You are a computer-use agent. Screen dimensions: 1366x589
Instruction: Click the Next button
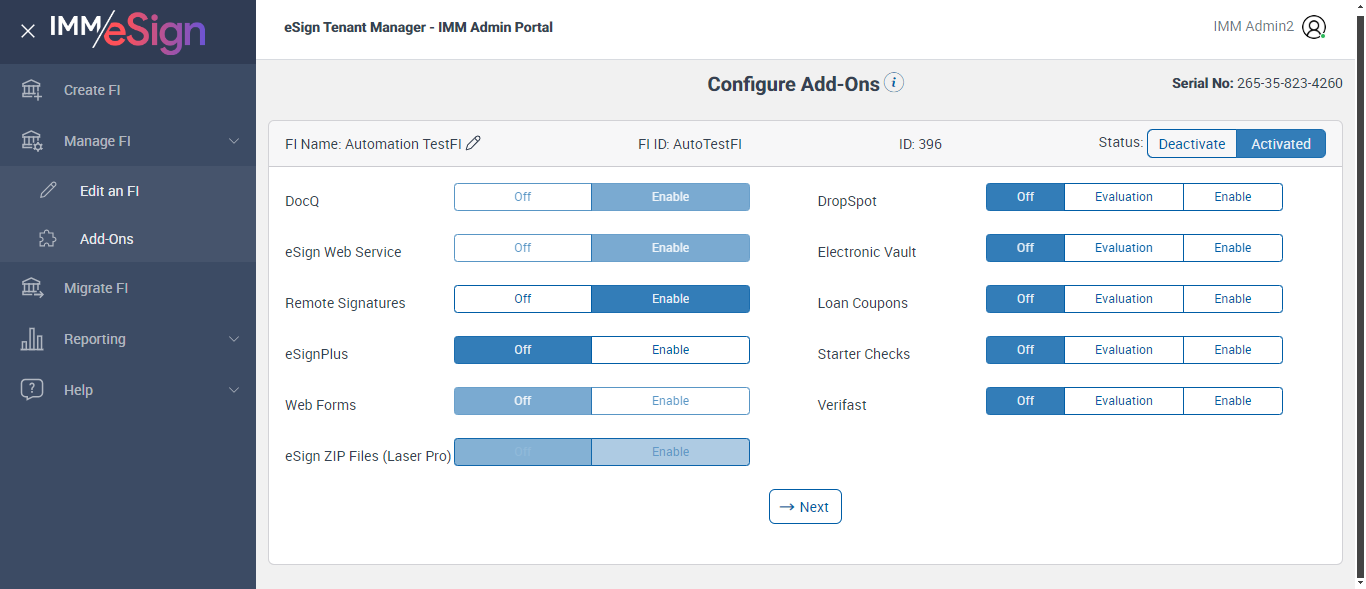(x=805, y=507)
